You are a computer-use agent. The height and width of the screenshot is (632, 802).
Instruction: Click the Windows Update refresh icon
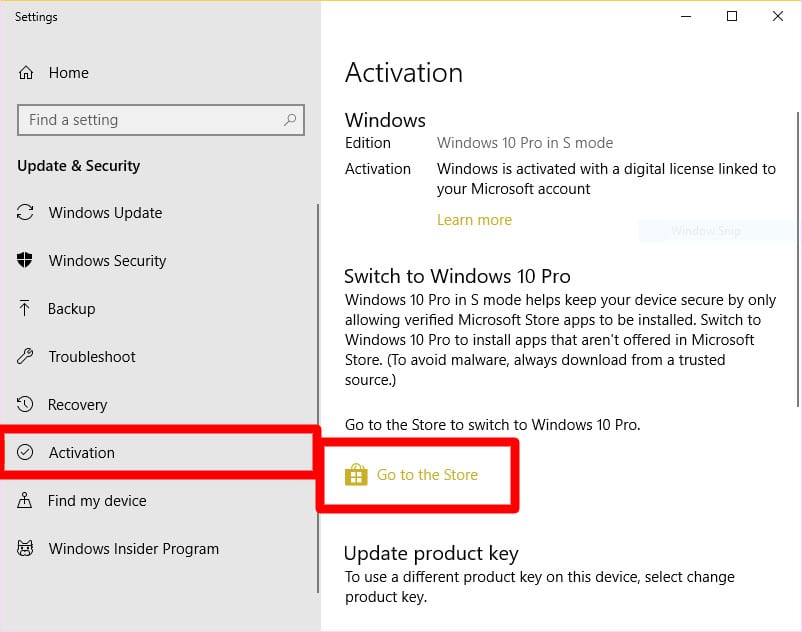click(x=25, y=212)
